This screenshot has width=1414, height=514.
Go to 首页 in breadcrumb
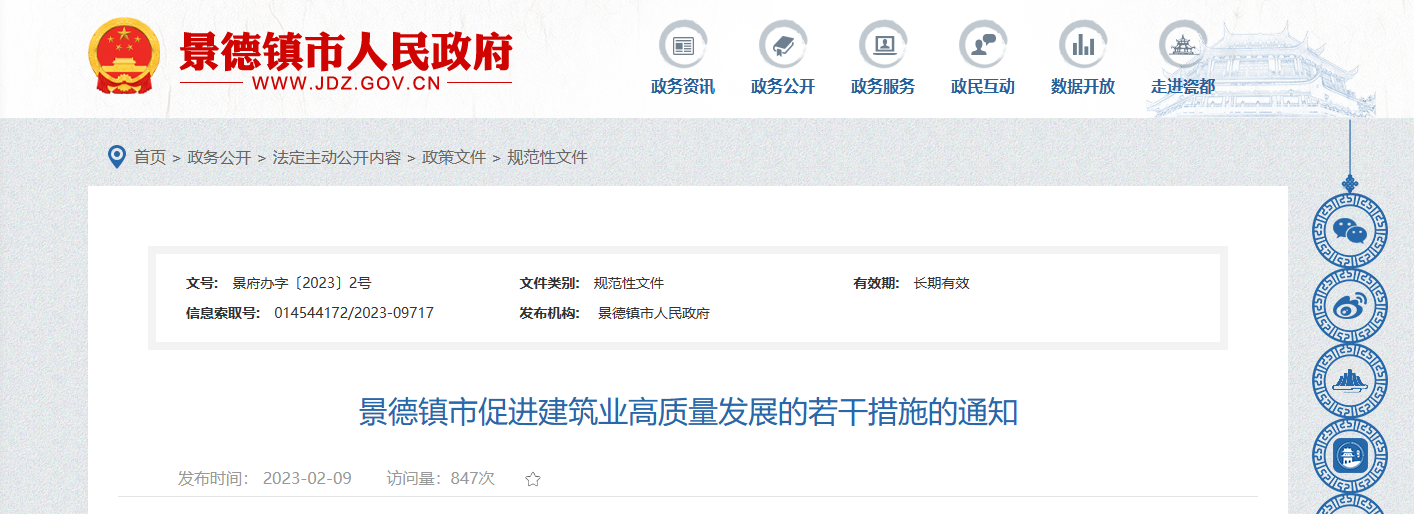150,157
